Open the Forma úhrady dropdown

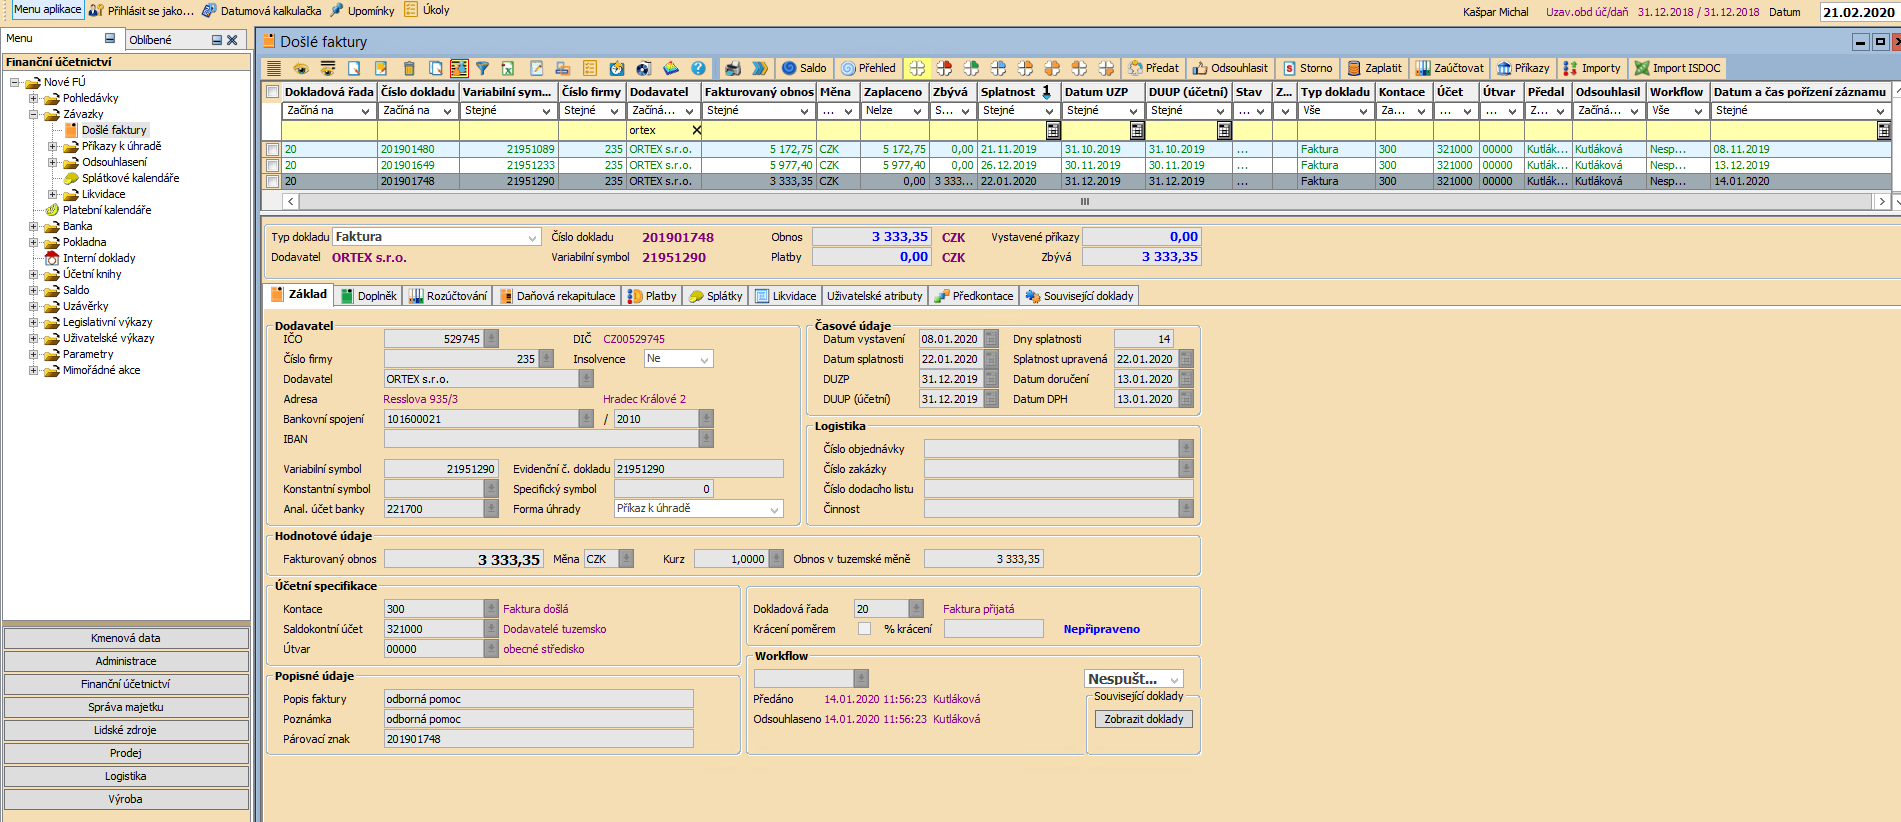pos(774,509)
